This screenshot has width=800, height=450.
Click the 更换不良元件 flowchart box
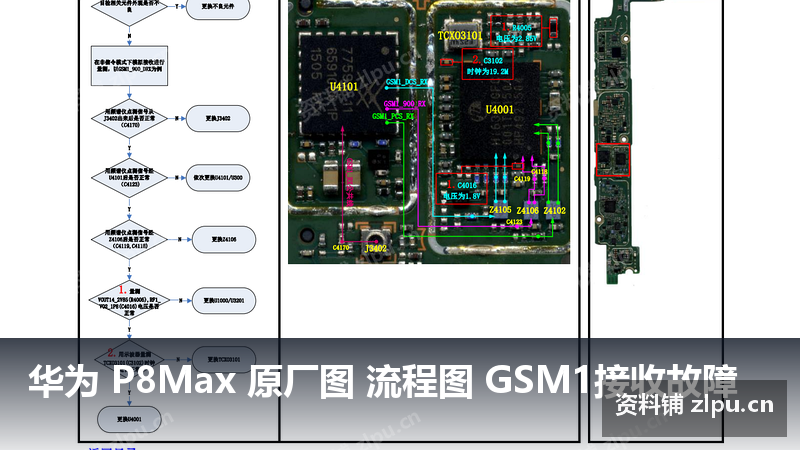218,7
